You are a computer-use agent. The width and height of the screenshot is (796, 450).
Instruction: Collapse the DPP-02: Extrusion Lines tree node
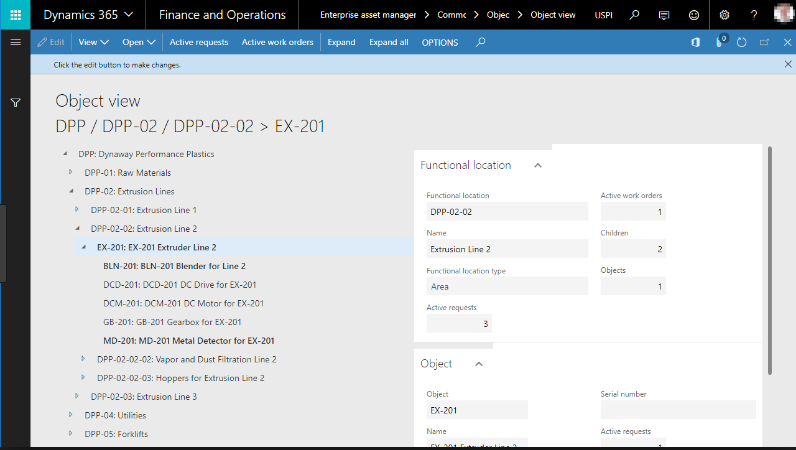(x=71, y=191)
